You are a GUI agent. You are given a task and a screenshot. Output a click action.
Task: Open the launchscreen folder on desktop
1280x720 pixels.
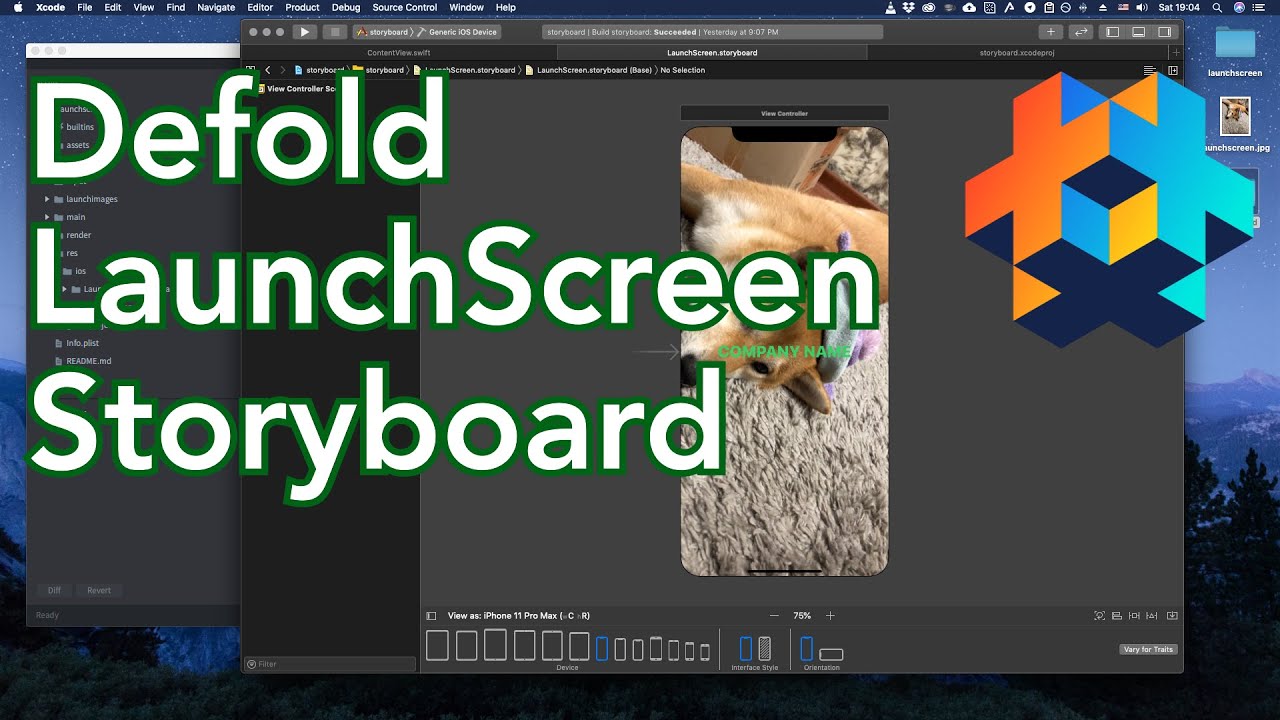pos(1235,50)
